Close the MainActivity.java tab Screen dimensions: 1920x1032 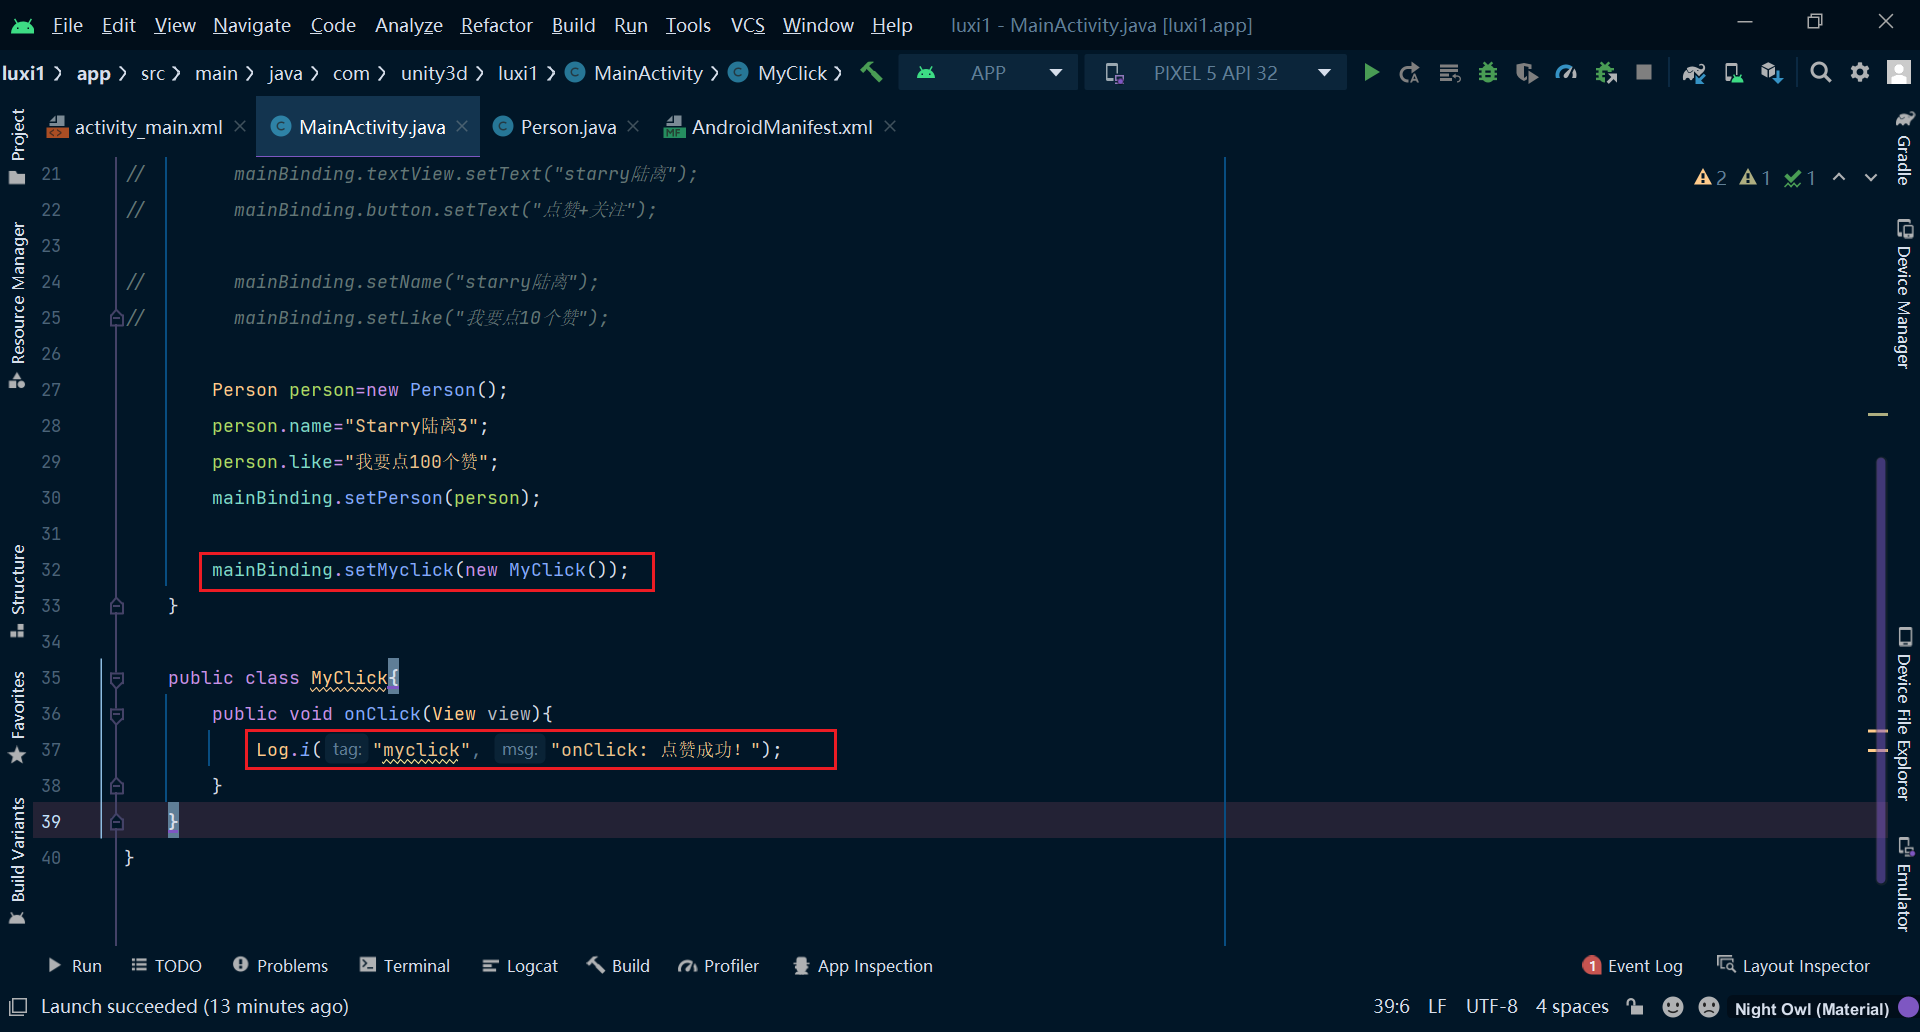pos(462,126)
